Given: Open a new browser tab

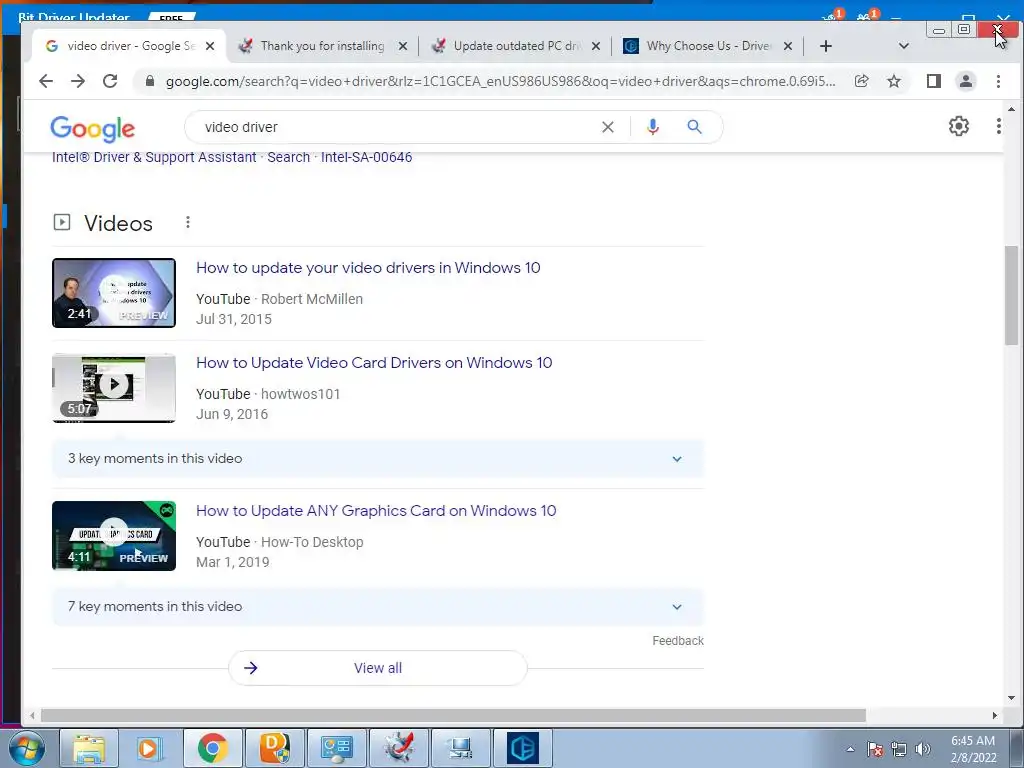Looking at the screenshot, I should click(825, 46).
